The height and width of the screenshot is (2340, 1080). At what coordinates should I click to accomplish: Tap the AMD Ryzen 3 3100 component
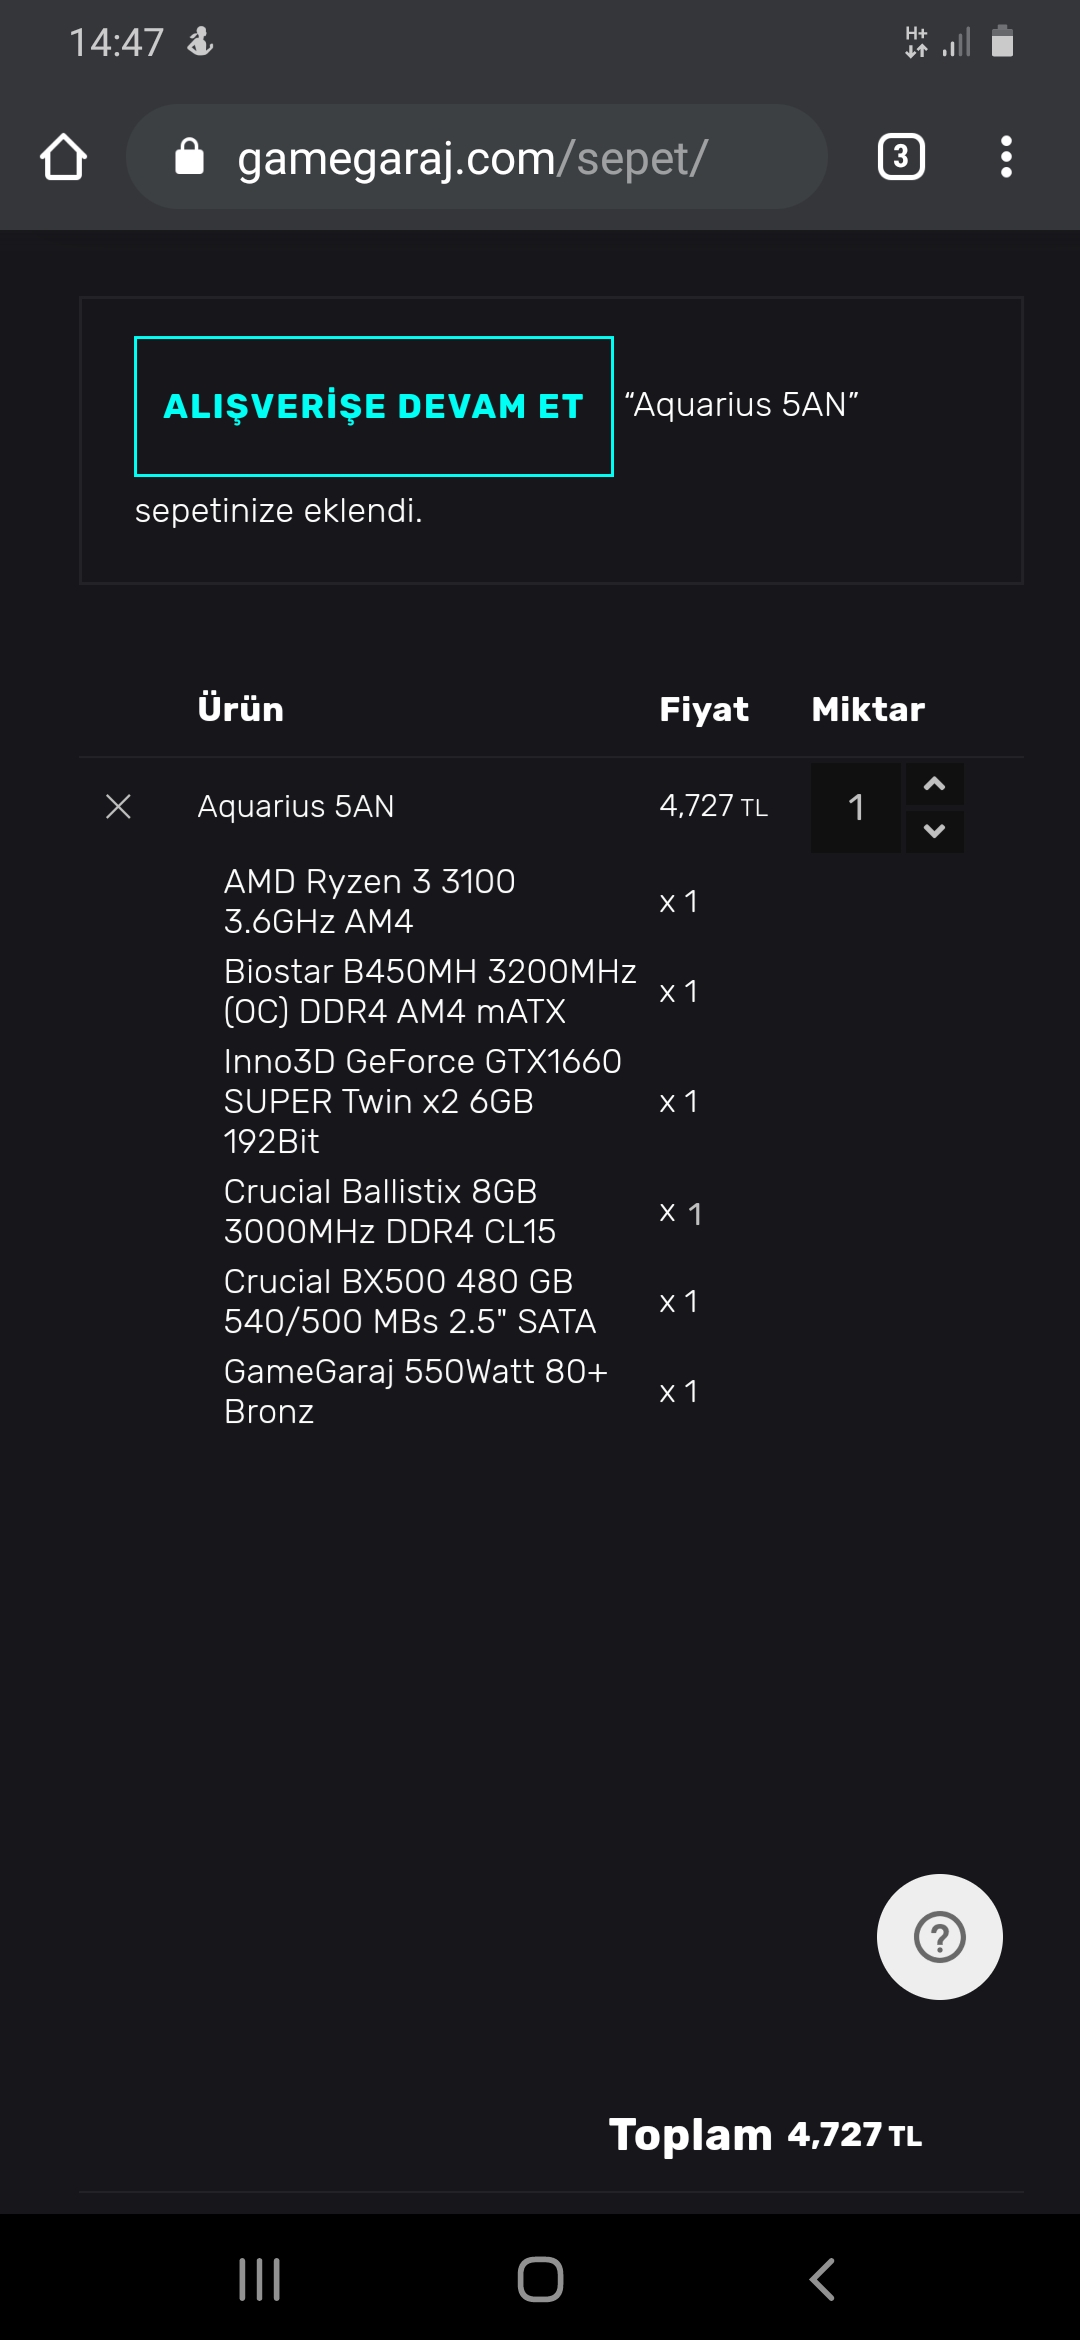coord(369,901)
